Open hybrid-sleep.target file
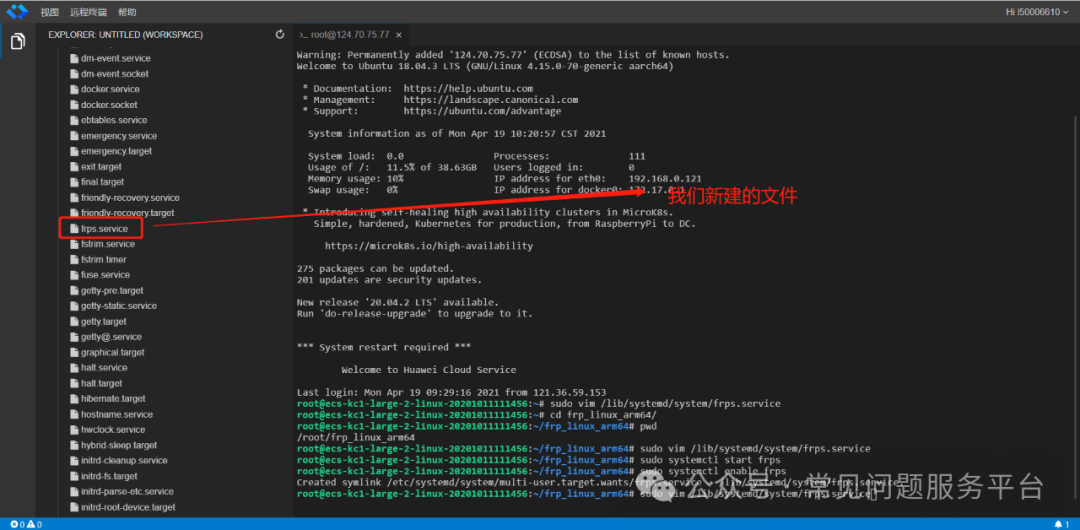 pyautogui.click(x=118, y=445)
